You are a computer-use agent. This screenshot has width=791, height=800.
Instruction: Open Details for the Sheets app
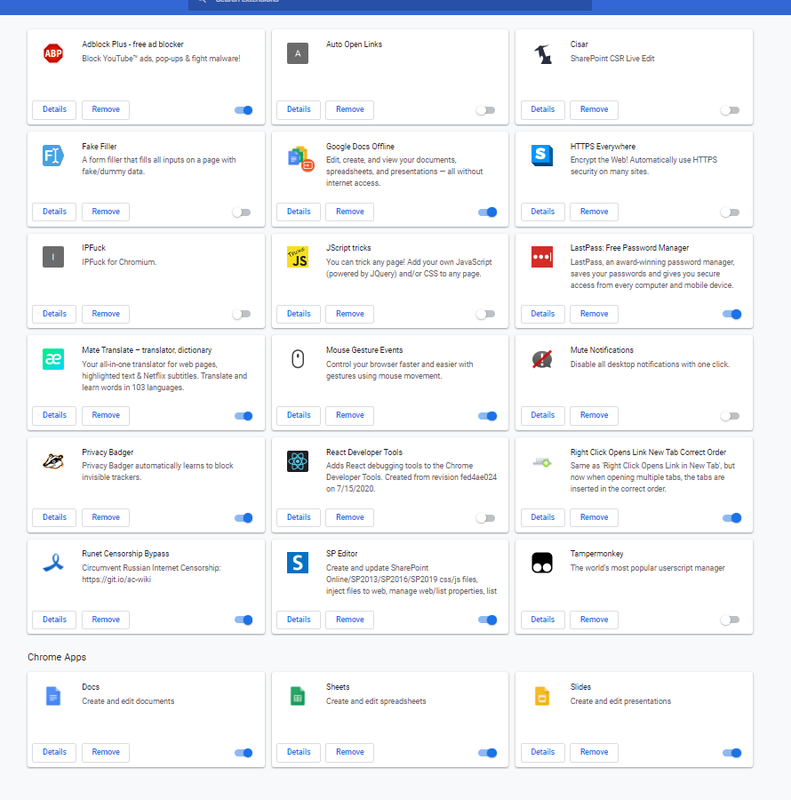click(299, 752)
